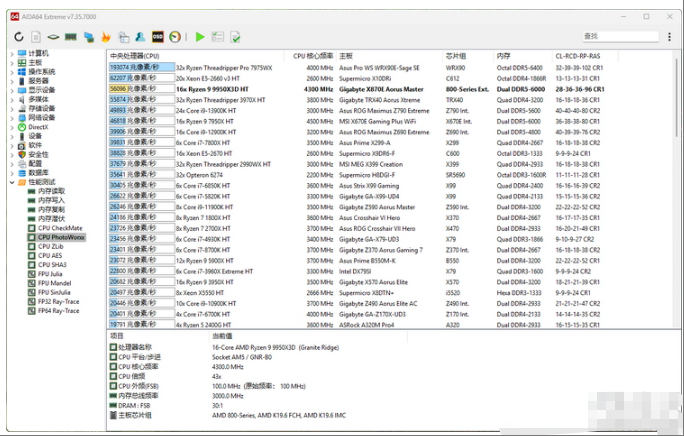Image resolution: width=684 pixels, height=436 pixels.
Task: Open the Report page icon in toolbar
Action: tap(36, 37)
